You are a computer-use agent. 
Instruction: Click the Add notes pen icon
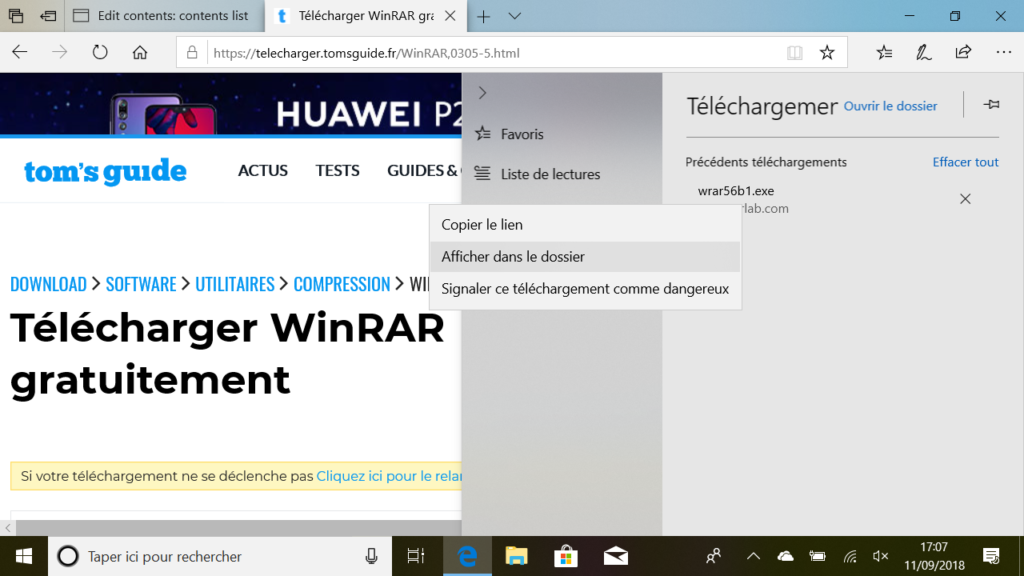pyautogui.click(x=923, y=52)
